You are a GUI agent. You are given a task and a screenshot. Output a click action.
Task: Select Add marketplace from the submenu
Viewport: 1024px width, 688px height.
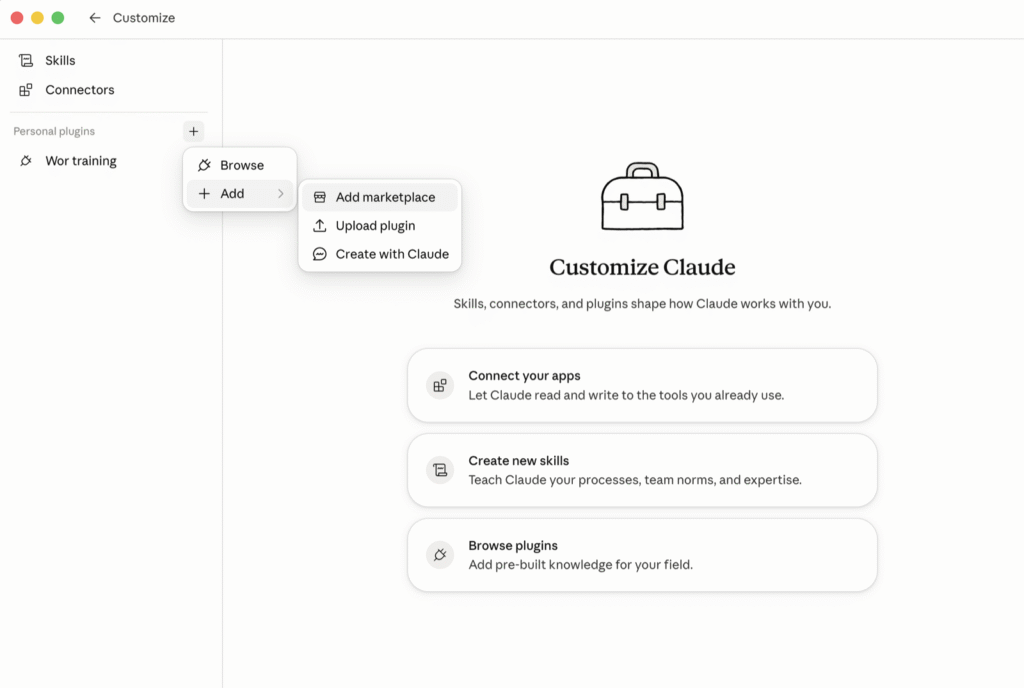pyautogui.click(x=379, y=197)
